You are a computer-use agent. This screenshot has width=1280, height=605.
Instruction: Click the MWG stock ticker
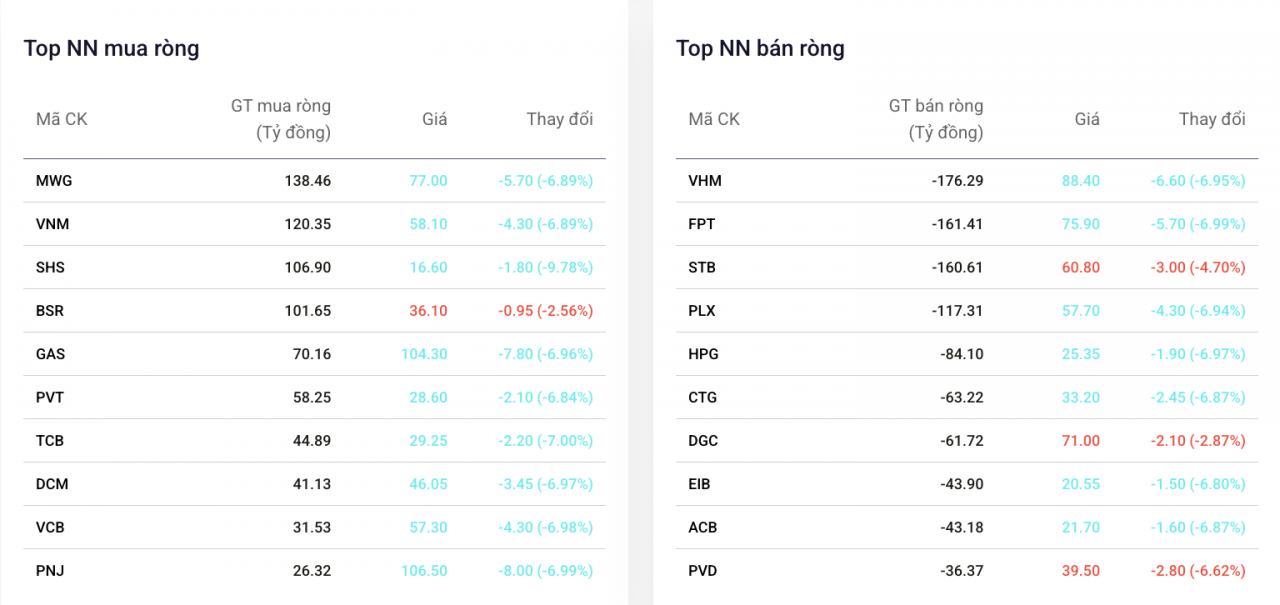pos(54,181)
